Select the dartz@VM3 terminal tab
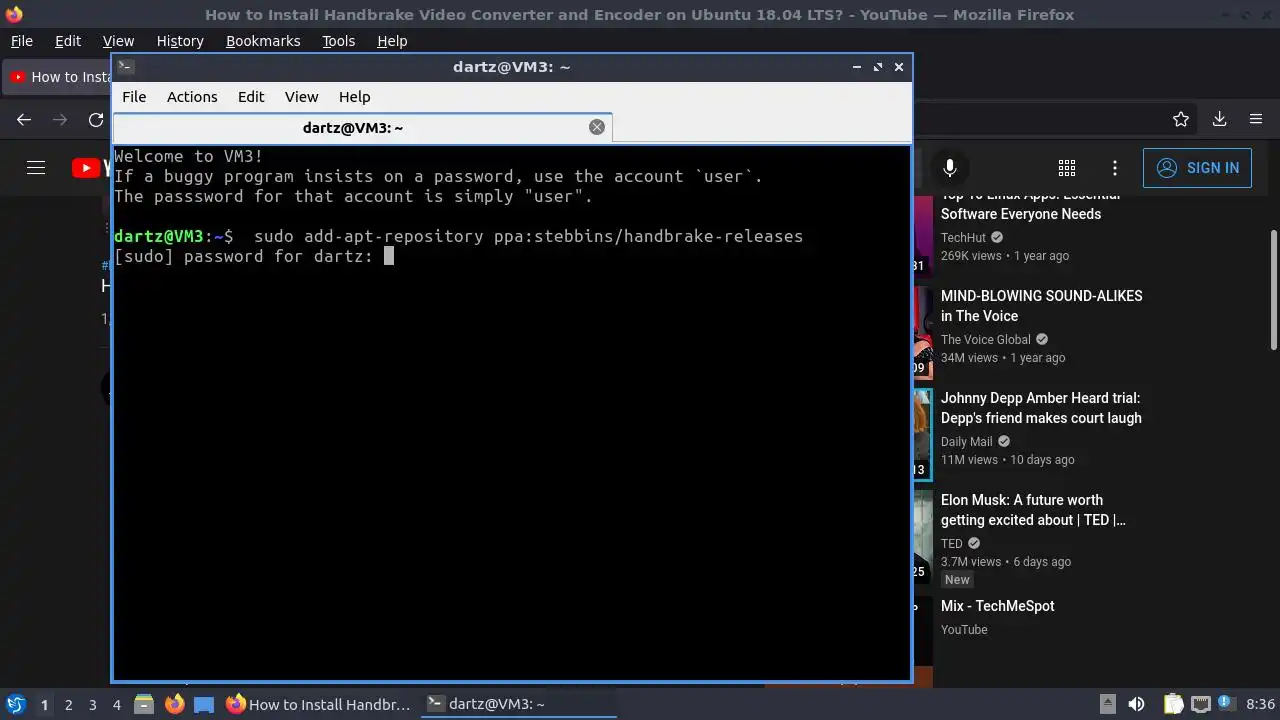This screenshot has height=720, width=1280. click(x=362, y=127)
